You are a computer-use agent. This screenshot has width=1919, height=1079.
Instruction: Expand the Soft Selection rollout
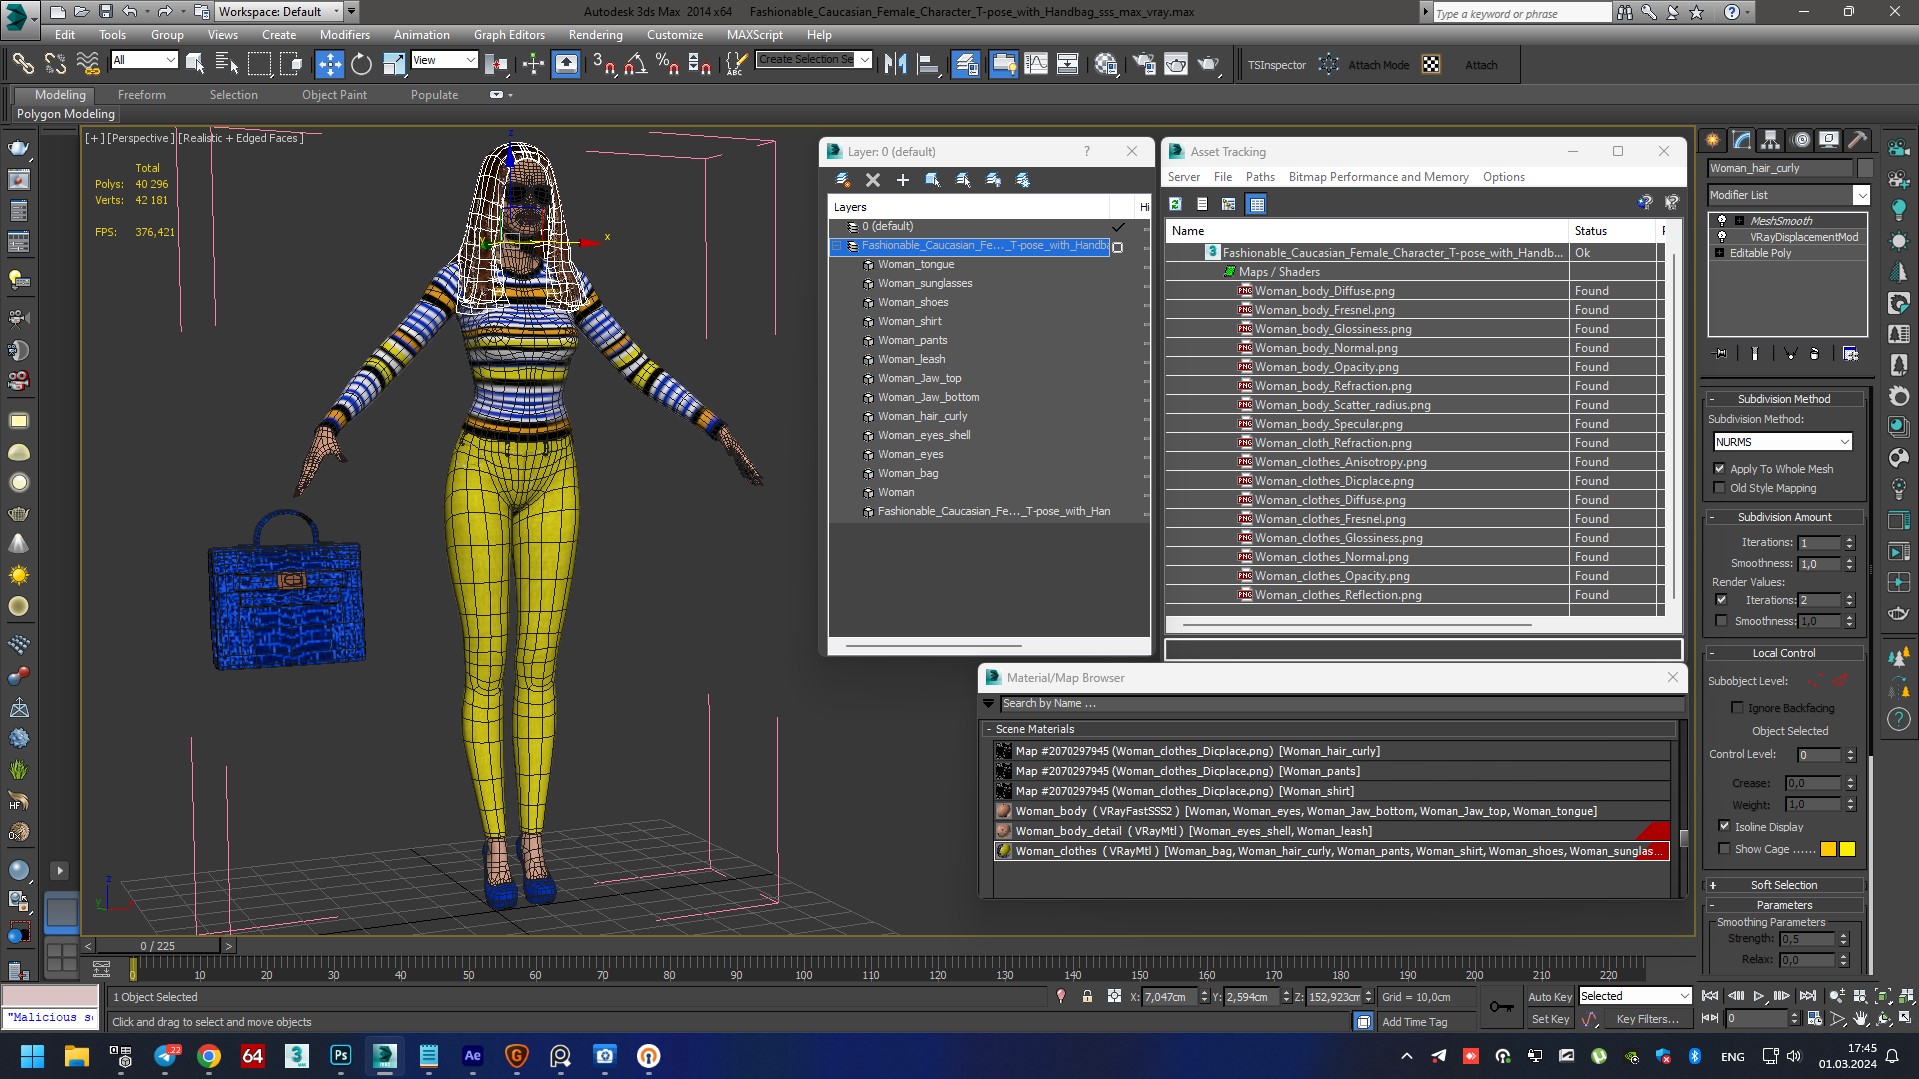(1784, 885)
